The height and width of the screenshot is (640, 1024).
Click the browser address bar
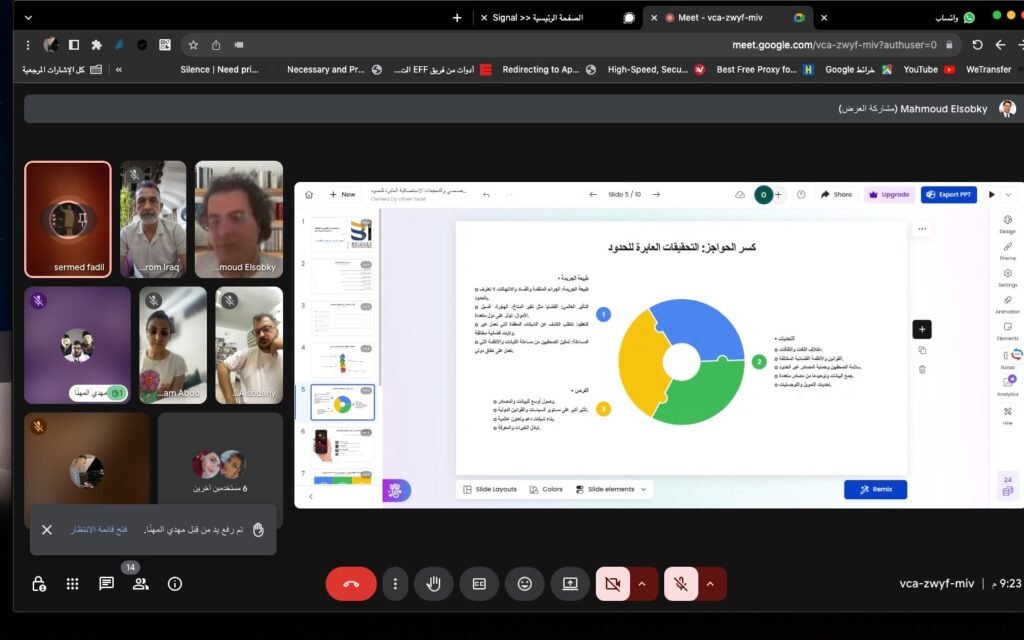(x=580, y=45)
